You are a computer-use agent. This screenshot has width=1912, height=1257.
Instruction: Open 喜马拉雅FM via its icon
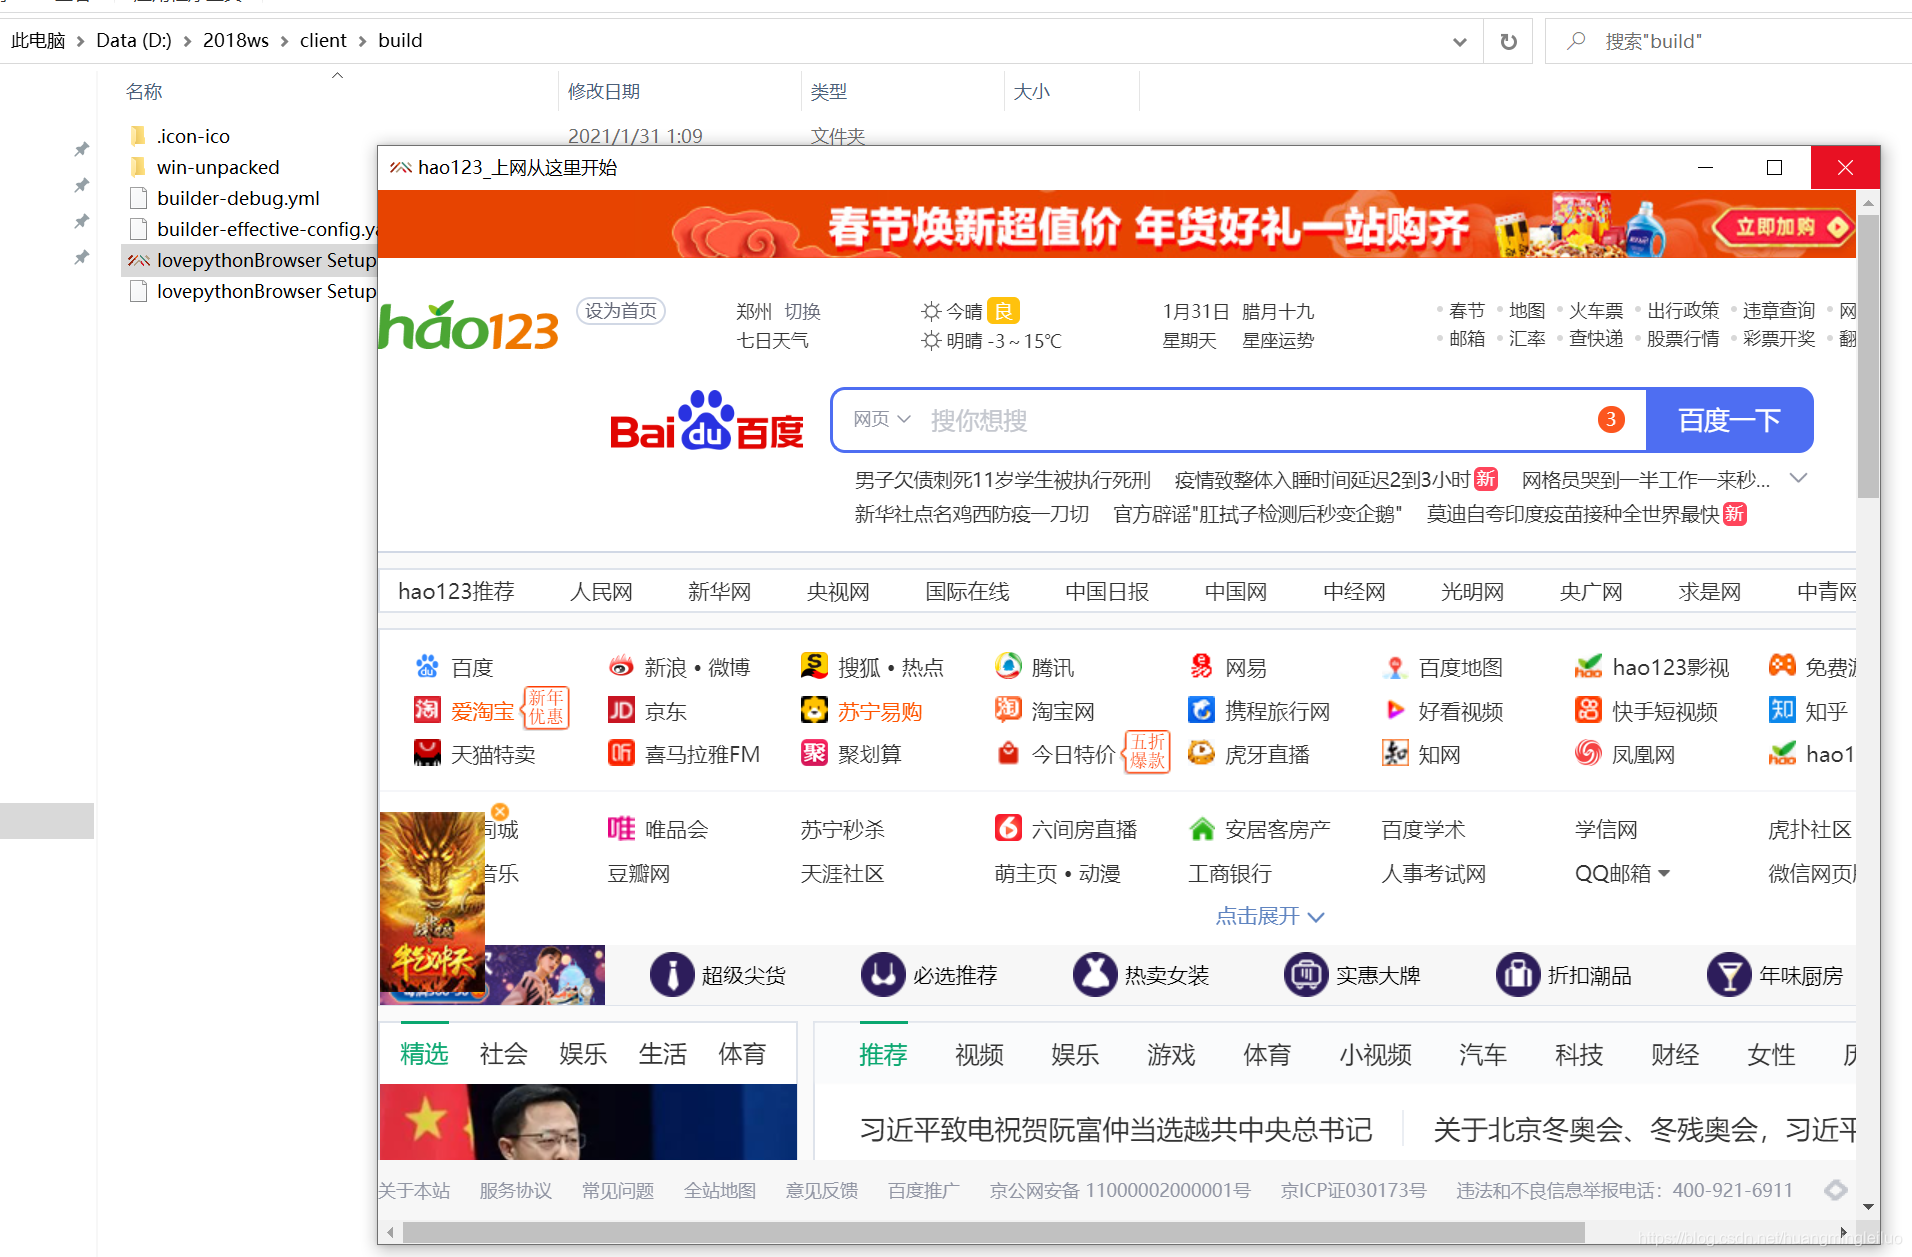coord(621,753)
